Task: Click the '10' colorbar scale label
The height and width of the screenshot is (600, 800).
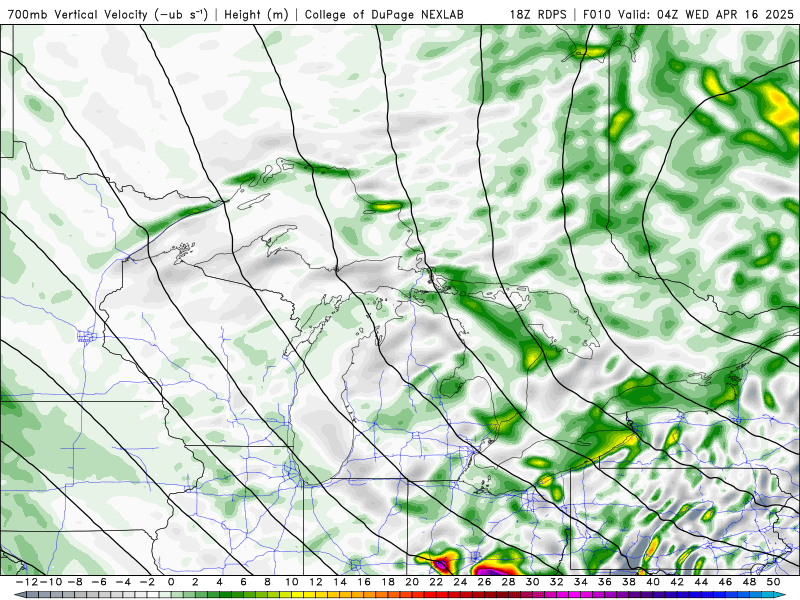Action: (291, 582)
